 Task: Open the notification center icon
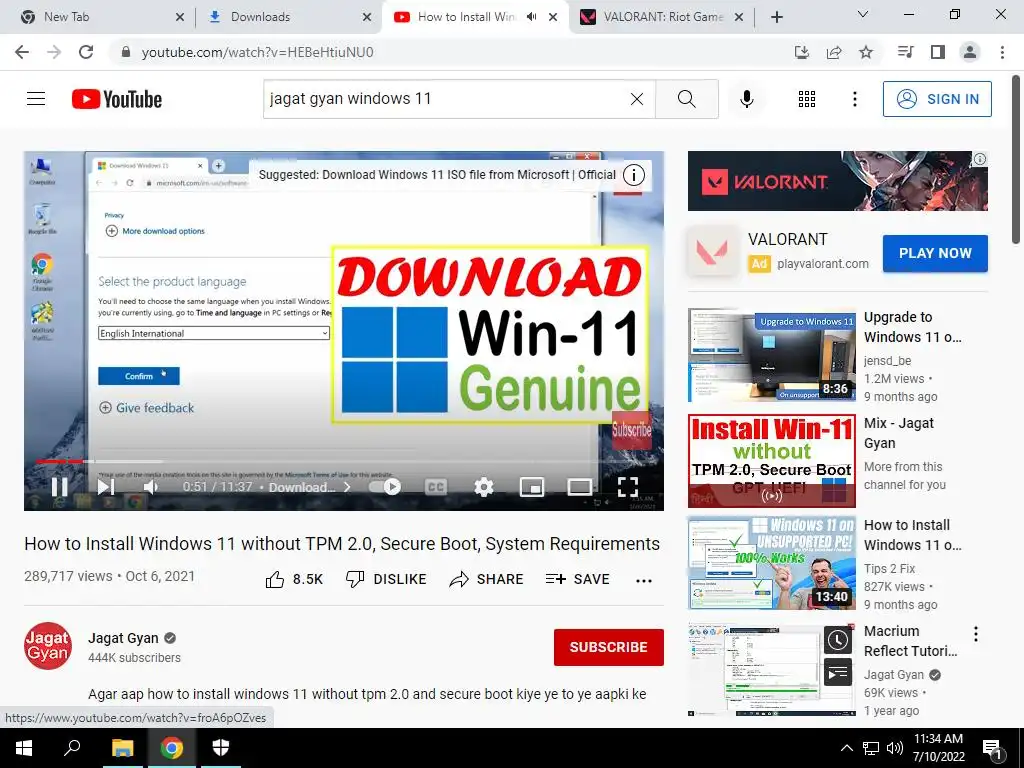pyautogui.click(x=993, y=749)
